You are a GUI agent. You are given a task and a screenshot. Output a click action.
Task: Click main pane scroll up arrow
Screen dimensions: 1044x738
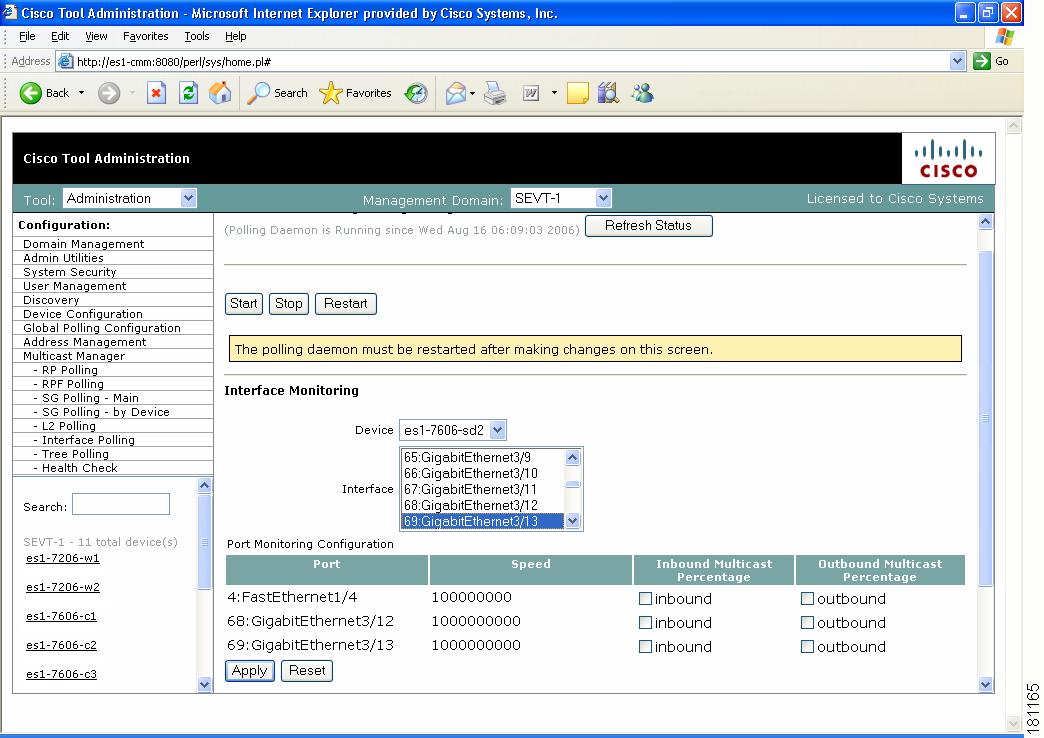coord(985,222)
